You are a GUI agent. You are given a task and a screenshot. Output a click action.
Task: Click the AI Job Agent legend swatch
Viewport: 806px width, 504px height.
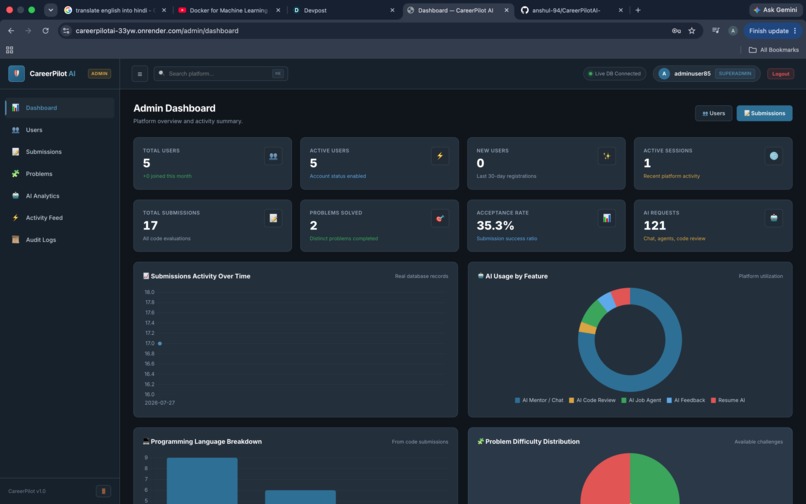[x=624, y=400]
